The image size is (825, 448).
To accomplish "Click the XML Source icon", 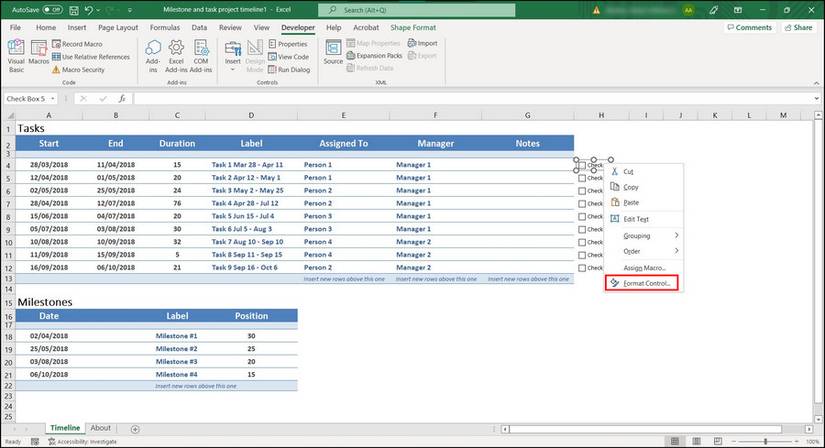I will point(333,56).
